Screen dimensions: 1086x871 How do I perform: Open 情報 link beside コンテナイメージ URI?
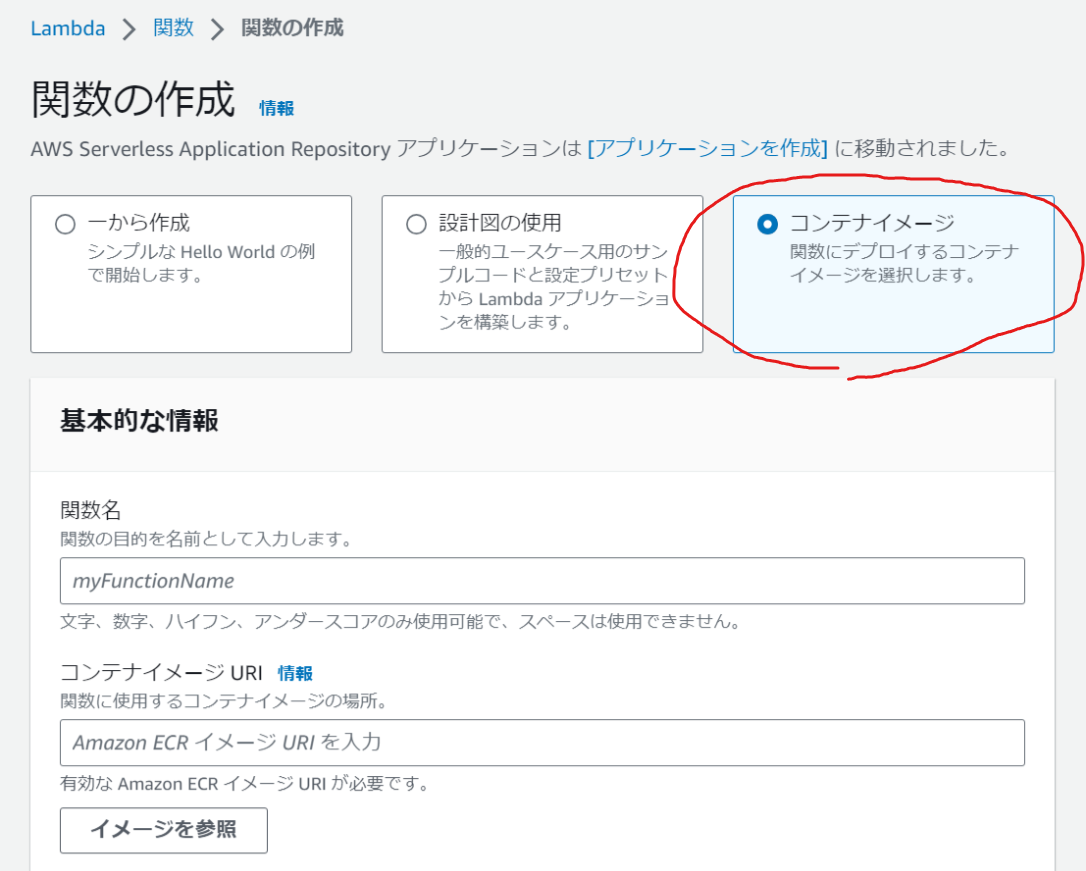(295, 673)
